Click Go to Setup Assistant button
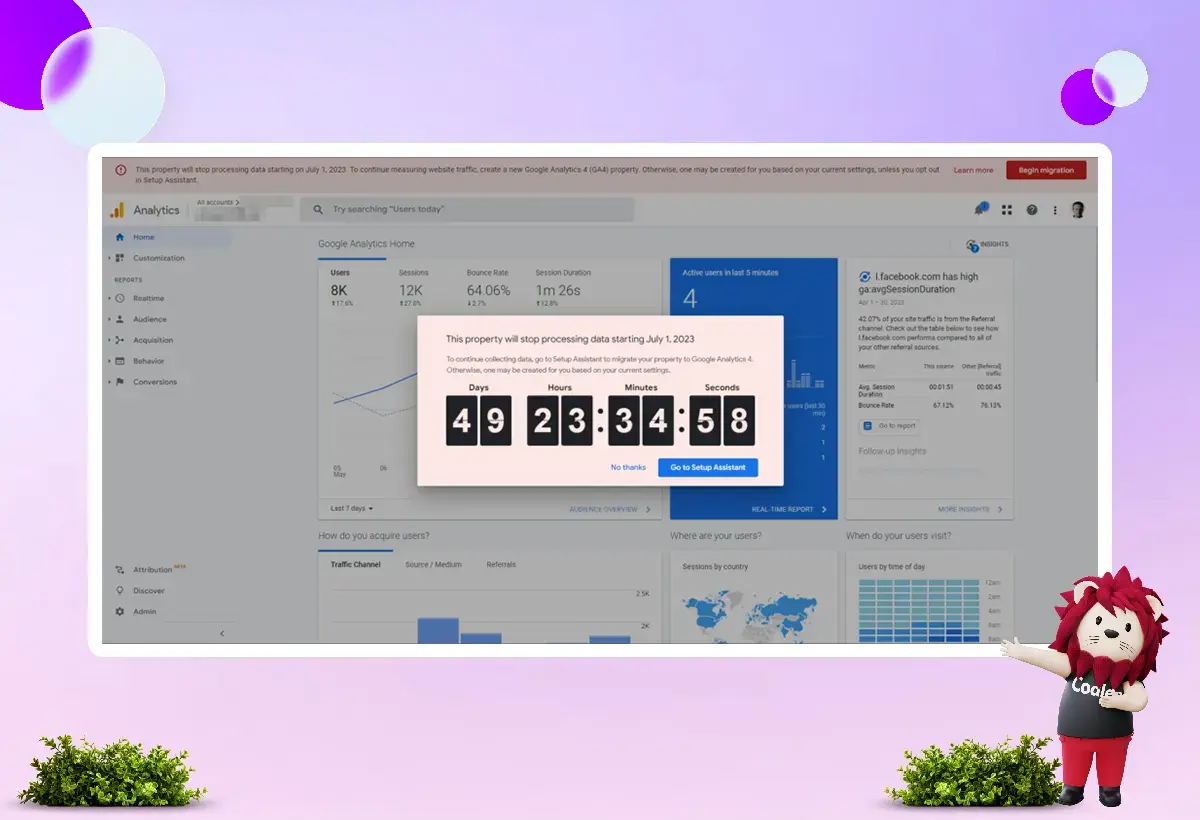The image size is (1200, 820). point(708,467)
